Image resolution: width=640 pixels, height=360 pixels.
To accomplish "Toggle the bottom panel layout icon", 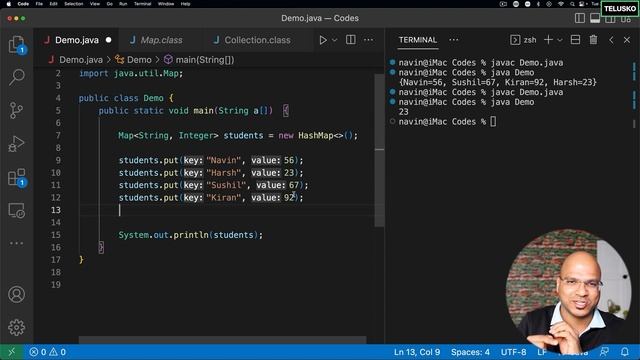I will [x=595, y=18].
